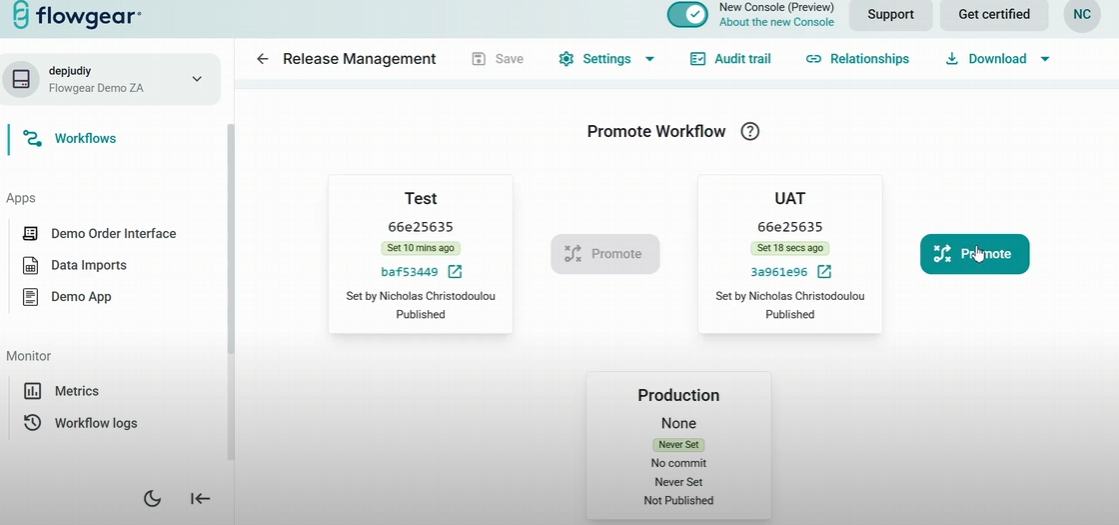
Task: Collapse the sidebar with arrow icon
Action: (x=201, y=499)
